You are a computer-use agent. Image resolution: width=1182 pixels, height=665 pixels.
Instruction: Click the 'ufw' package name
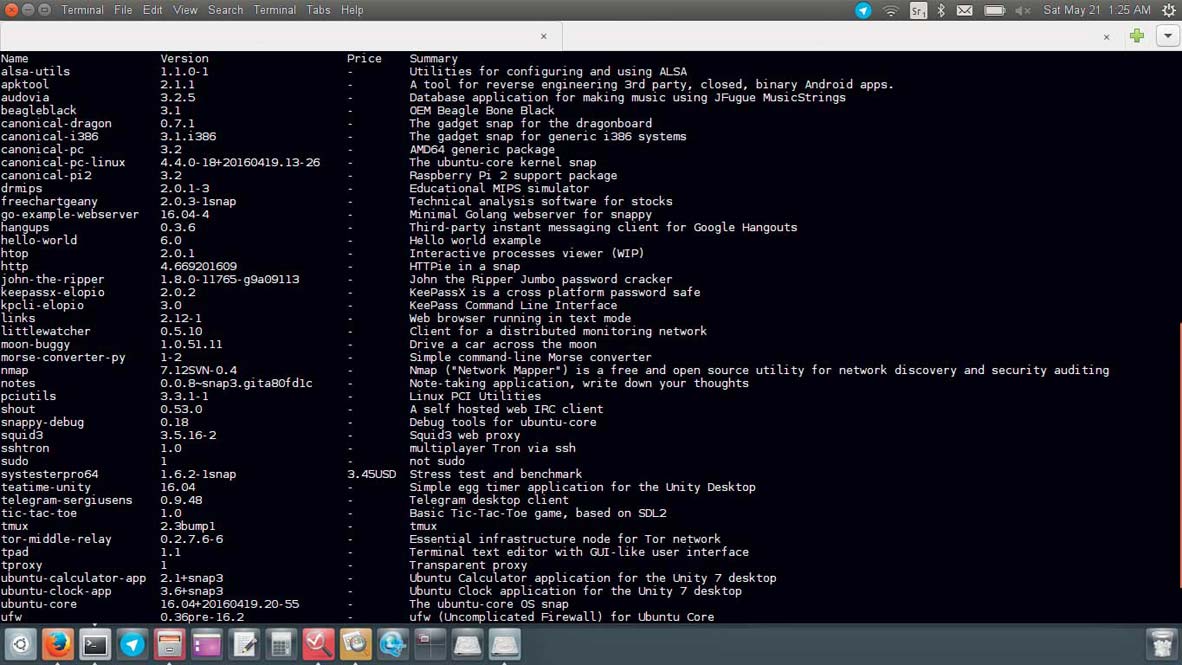pos(11,617)
